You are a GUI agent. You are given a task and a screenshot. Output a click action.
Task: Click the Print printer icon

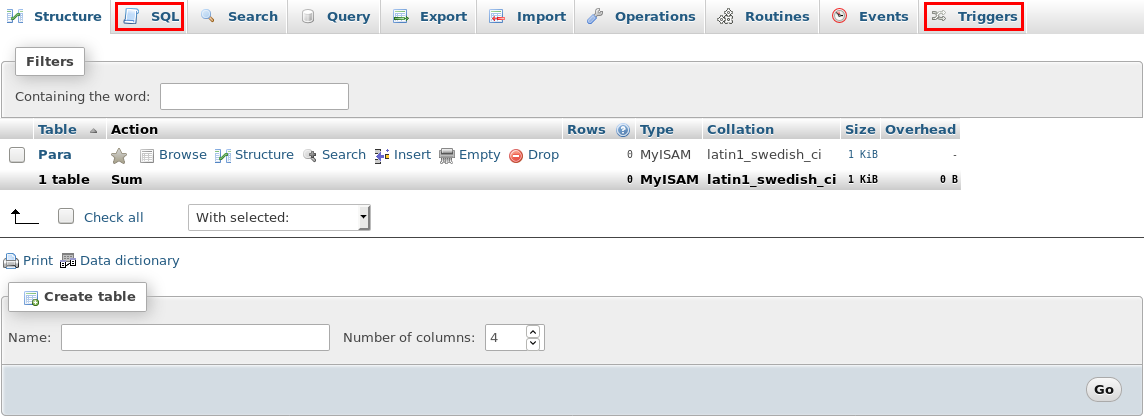click(x=11, y=261)
